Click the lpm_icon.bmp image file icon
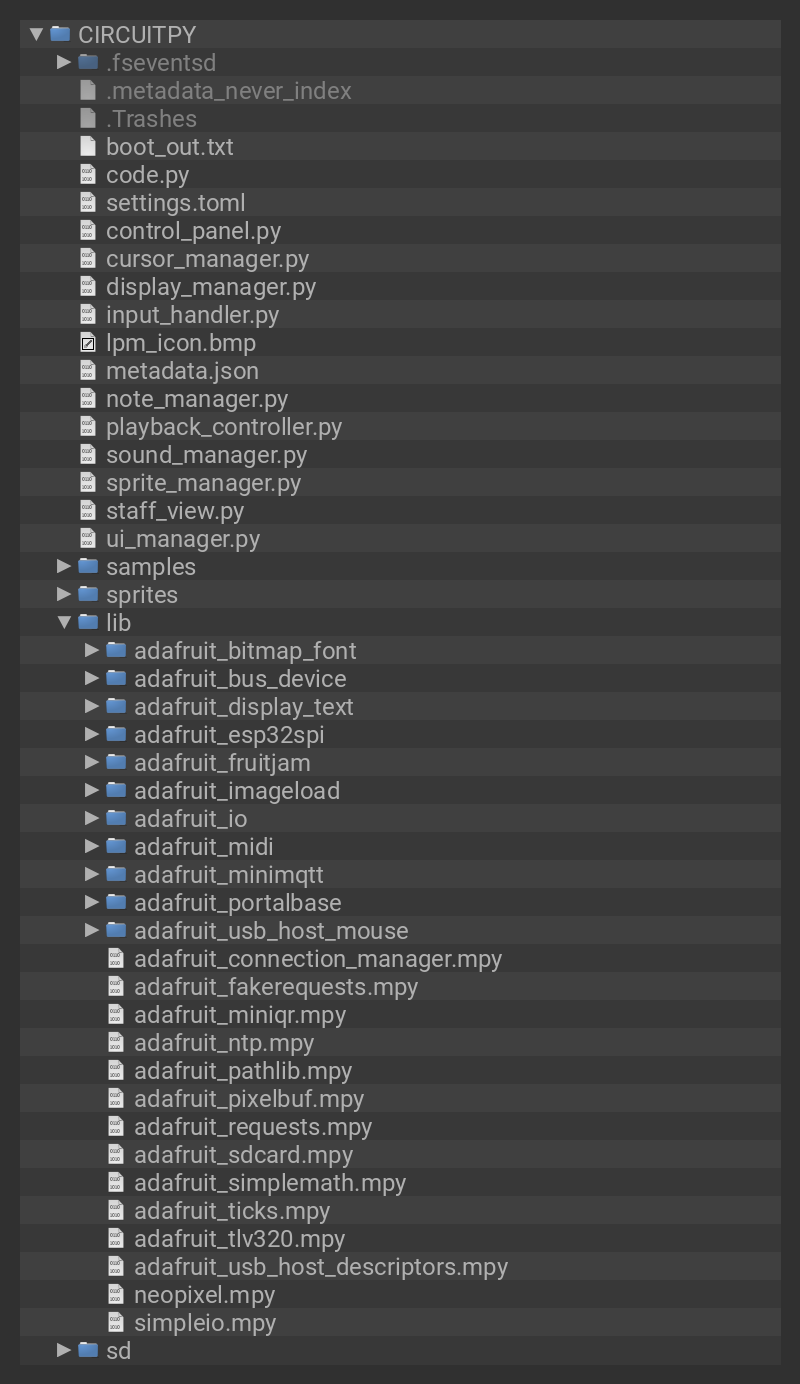Viewport: 800px width, 1384px height. point(88,343)
